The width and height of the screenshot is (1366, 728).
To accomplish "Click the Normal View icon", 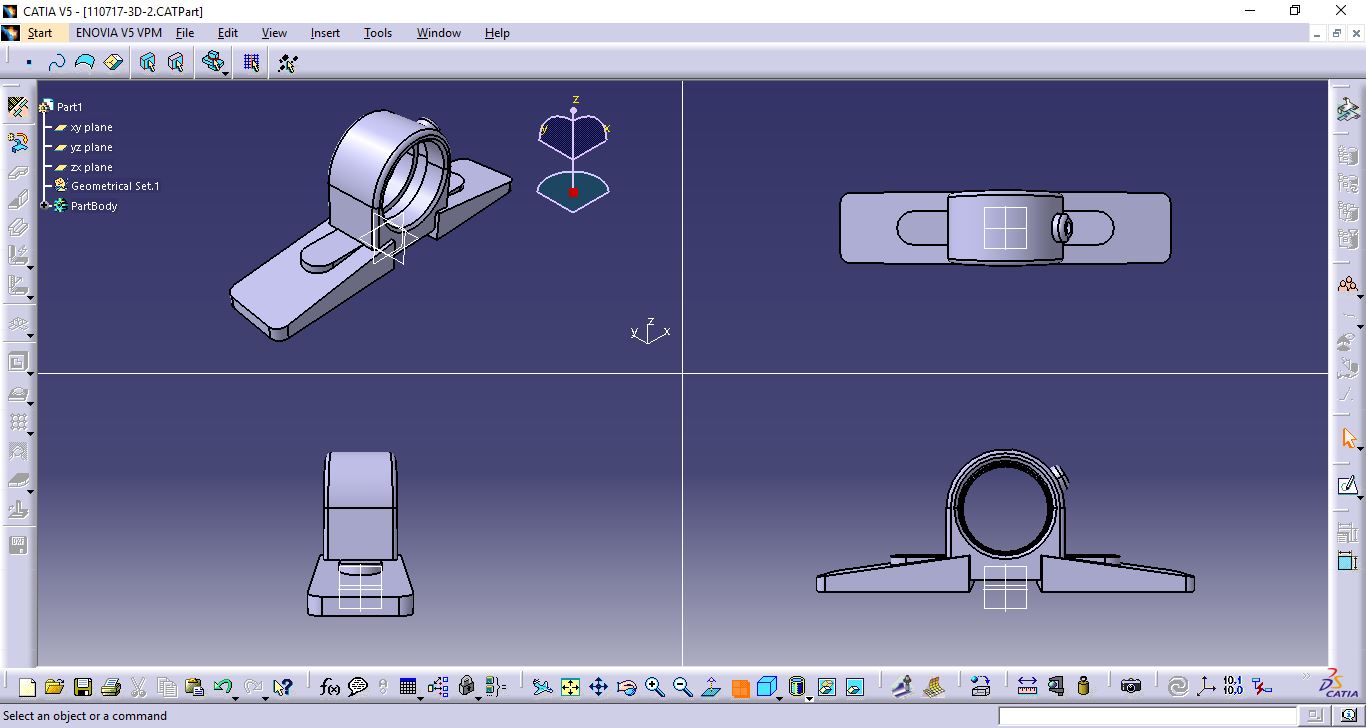I will click(711, 687).
